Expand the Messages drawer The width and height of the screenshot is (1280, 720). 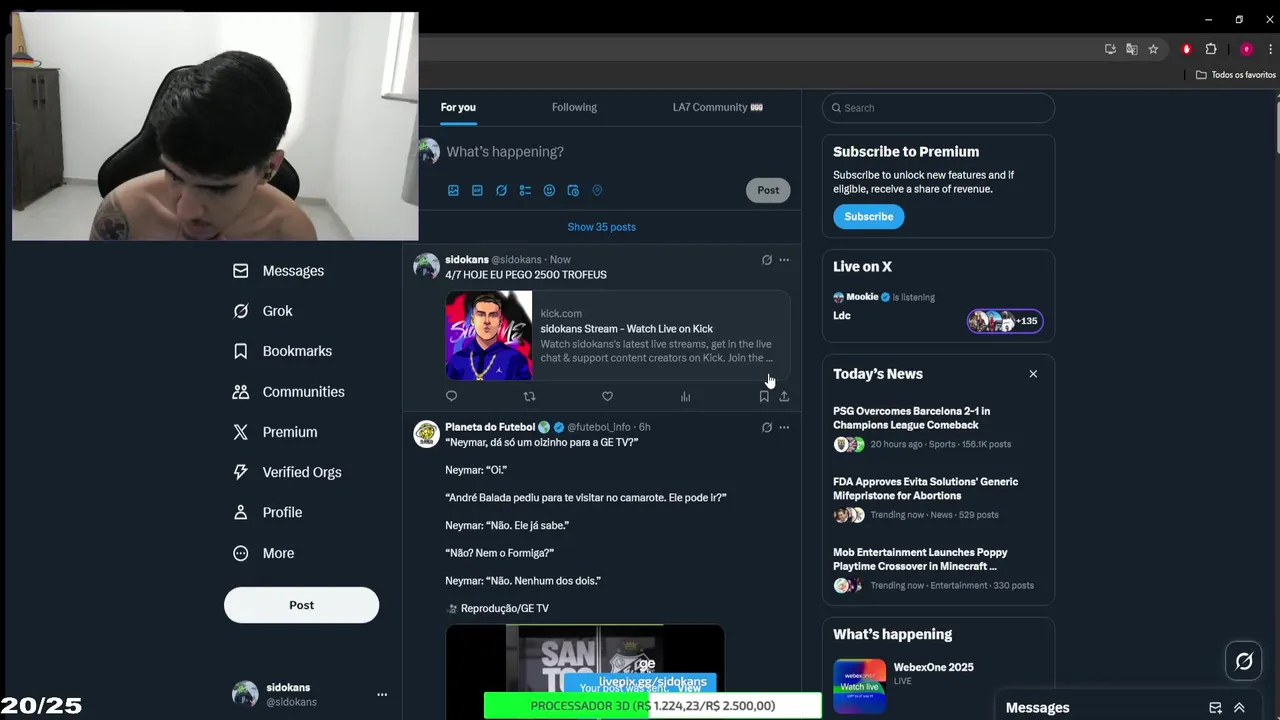coord(1239,707)
